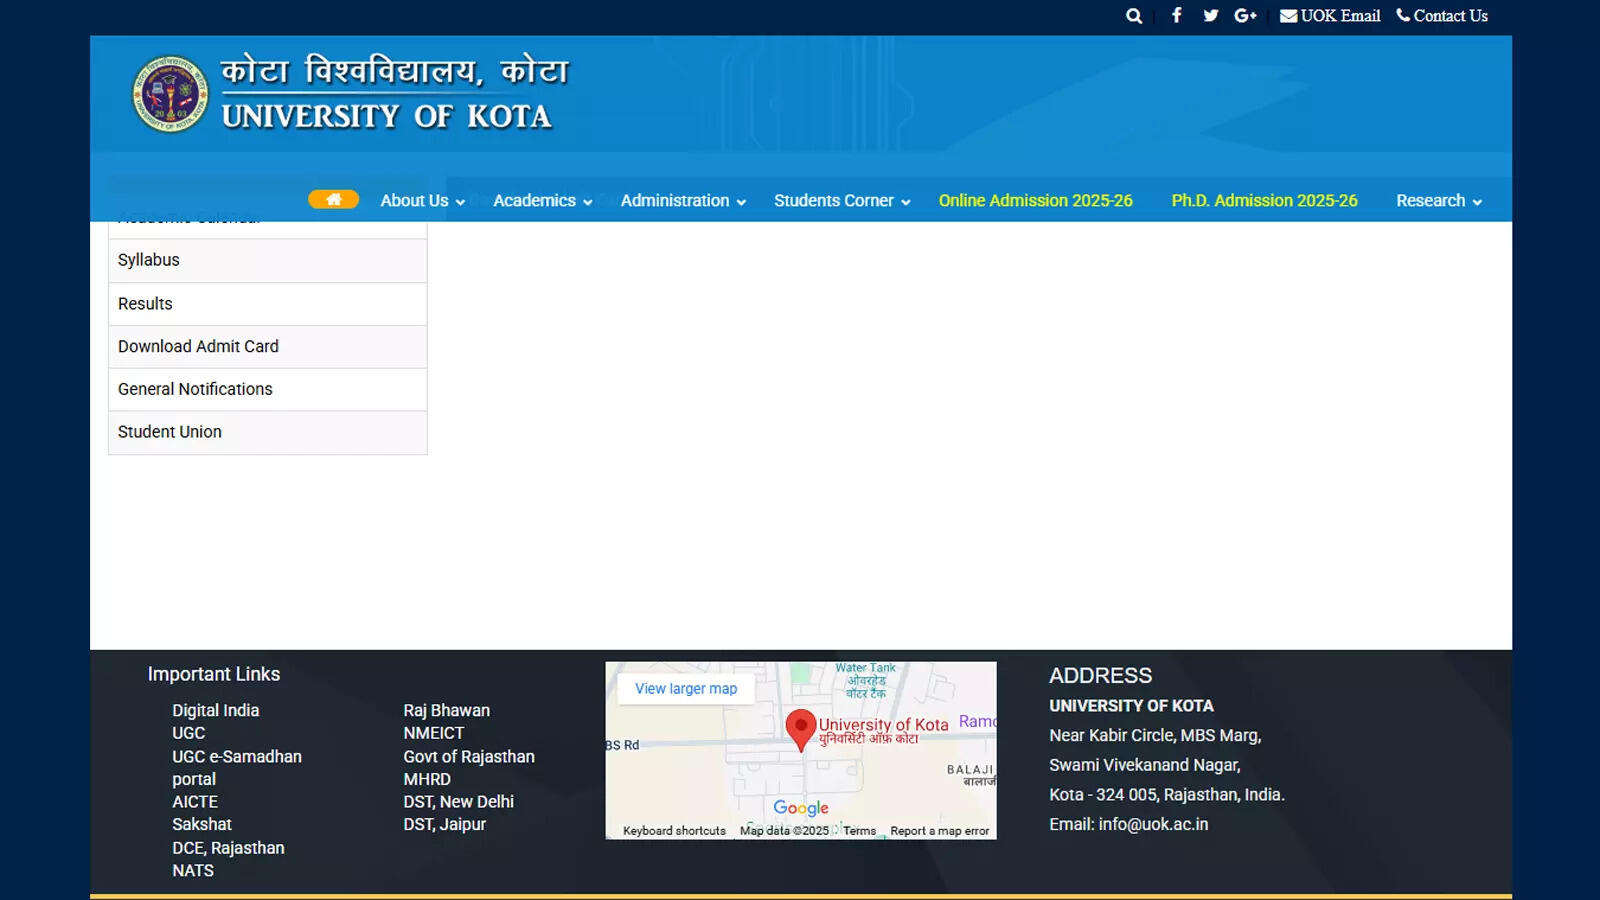The height and width of the screenshot is (900, 1600).
Task: Click the Important Links heading
Action: [214, 674]
